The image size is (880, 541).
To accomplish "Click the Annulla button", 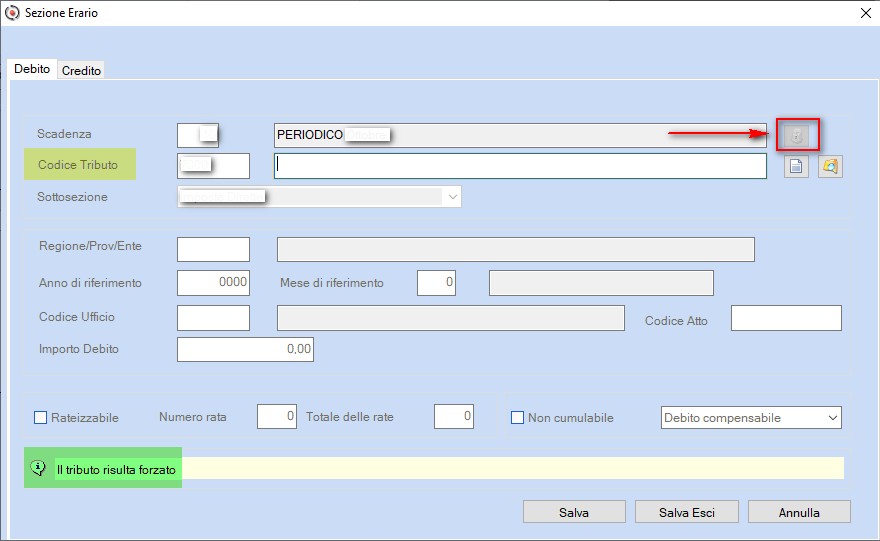I will (x=799, y=512).
